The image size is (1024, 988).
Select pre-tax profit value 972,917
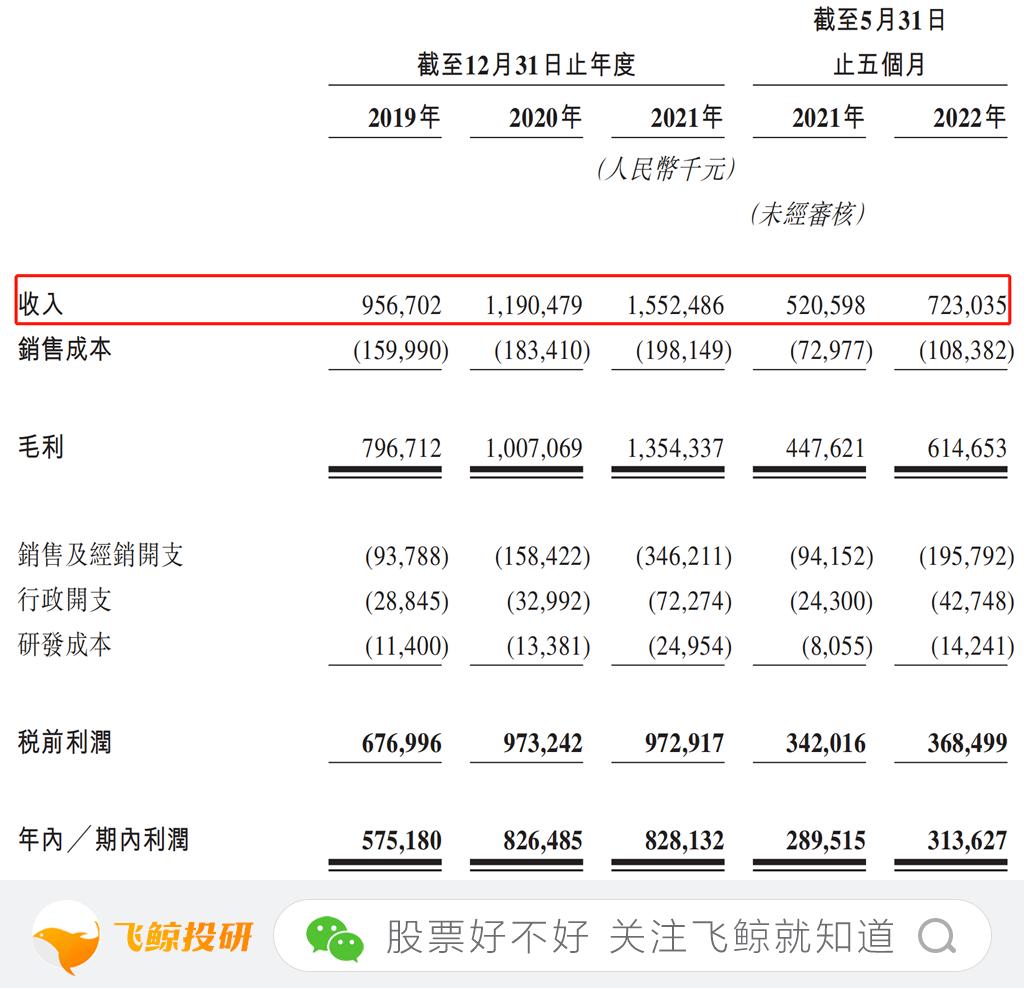click(x=684, y=743)
